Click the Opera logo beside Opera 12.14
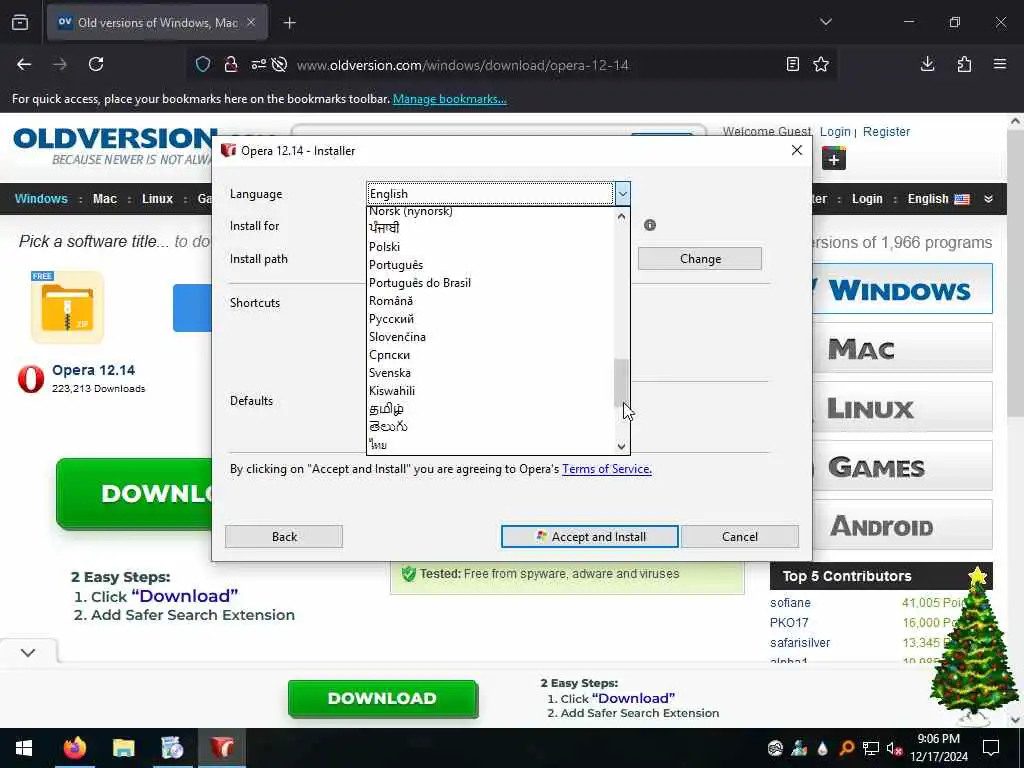This screenshot has width=1024, height=768. pos(31,379)
